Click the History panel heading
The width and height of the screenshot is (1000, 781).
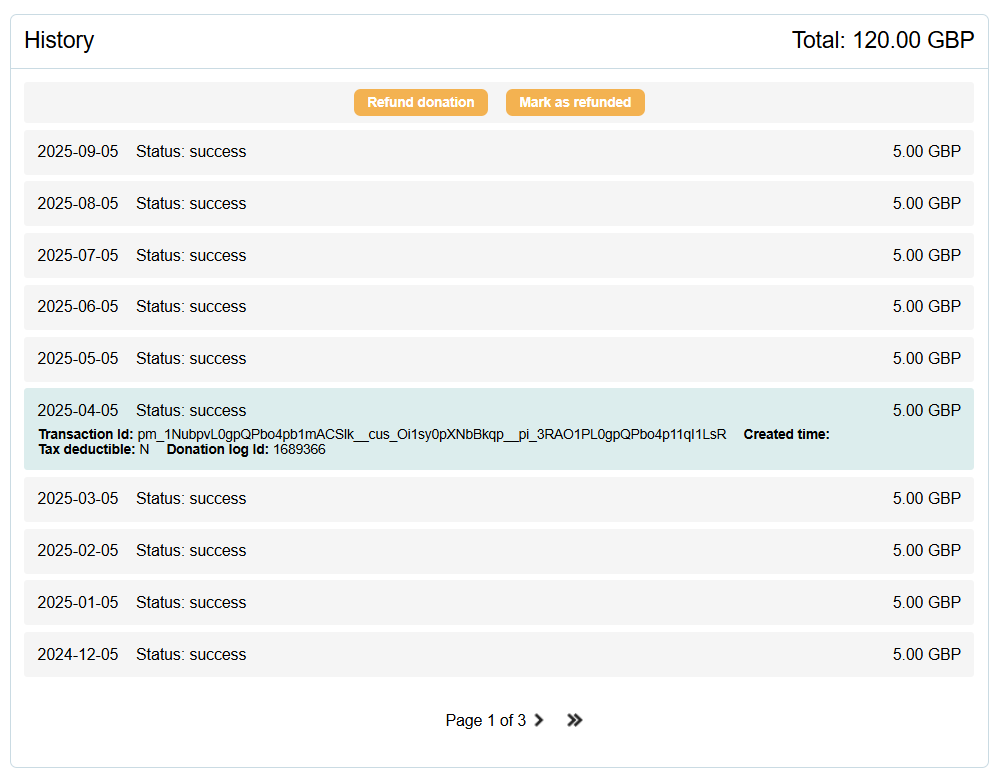[x=59, y=40]
